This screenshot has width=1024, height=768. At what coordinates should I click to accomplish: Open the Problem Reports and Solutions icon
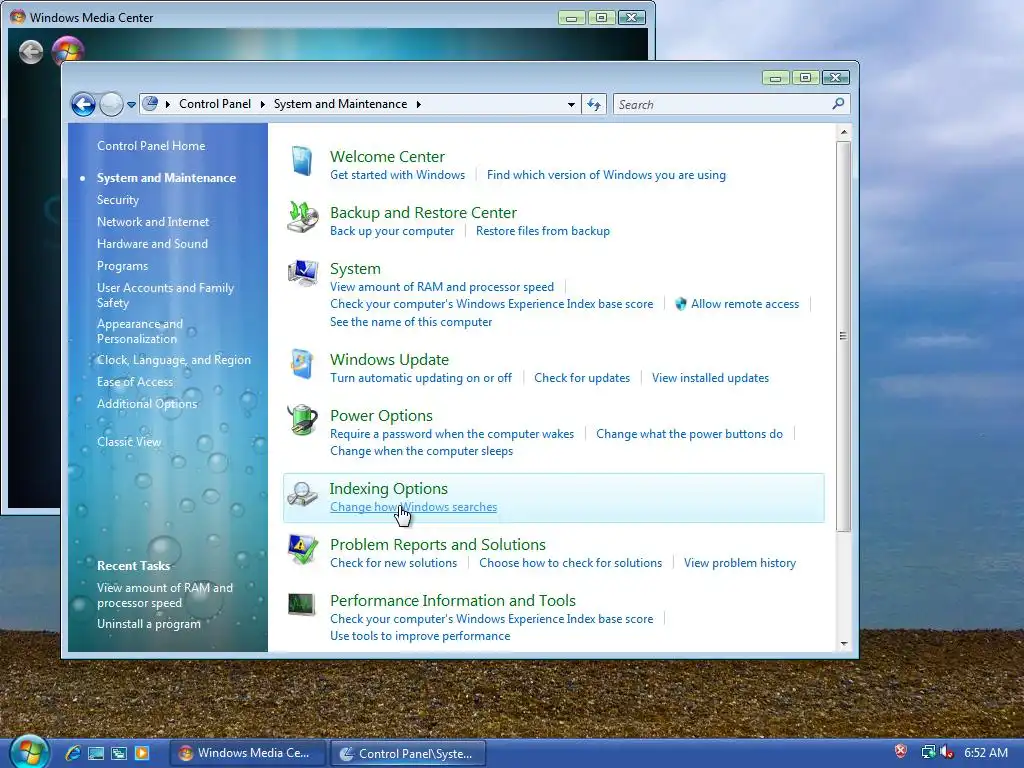302,549
